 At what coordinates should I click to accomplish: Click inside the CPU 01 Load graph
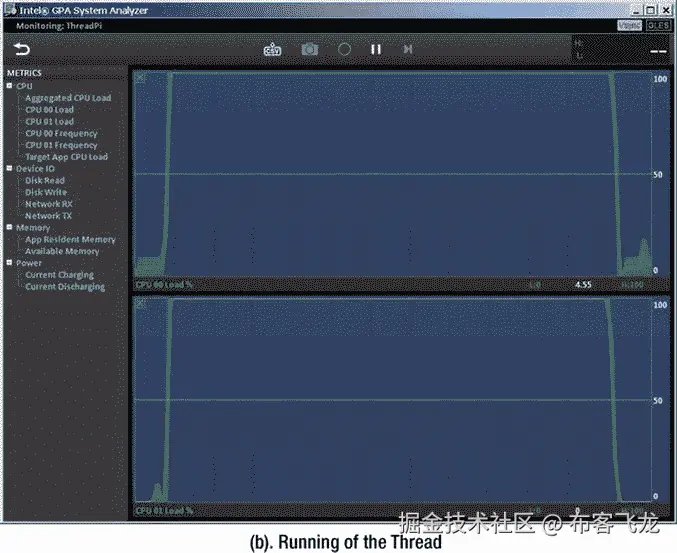point(392,400)
